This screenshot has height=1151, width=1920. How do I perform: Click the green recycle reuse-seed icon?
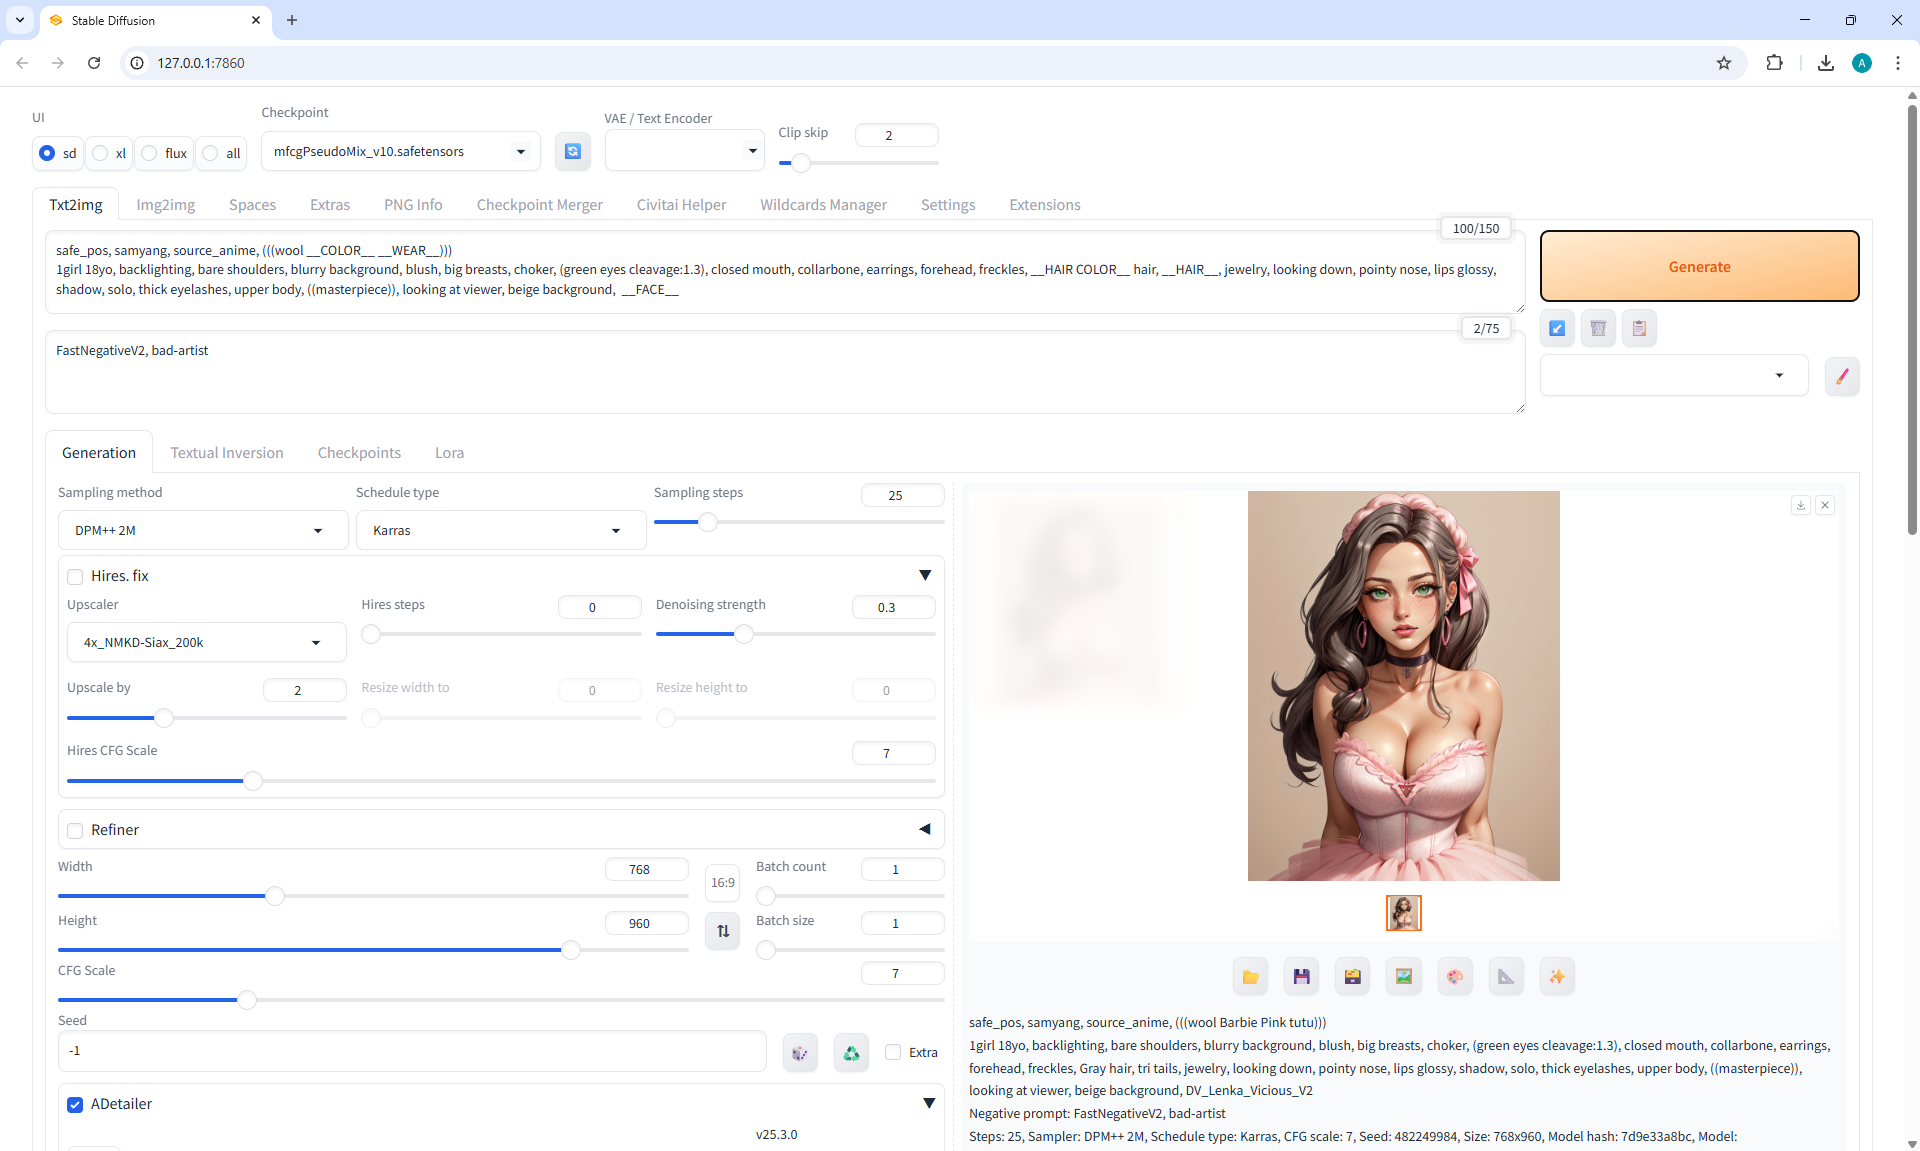click(x=851, y=1053)
